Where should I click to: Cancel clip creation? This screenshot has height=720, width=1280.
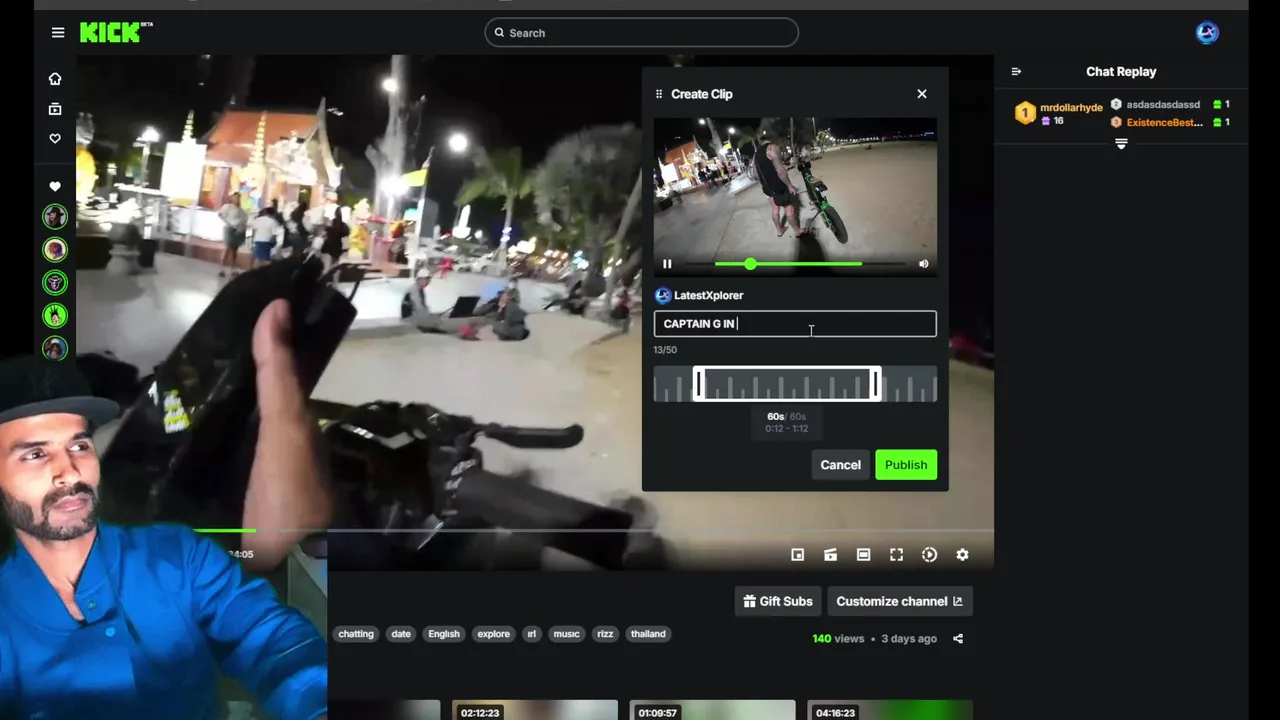point(840,465)
